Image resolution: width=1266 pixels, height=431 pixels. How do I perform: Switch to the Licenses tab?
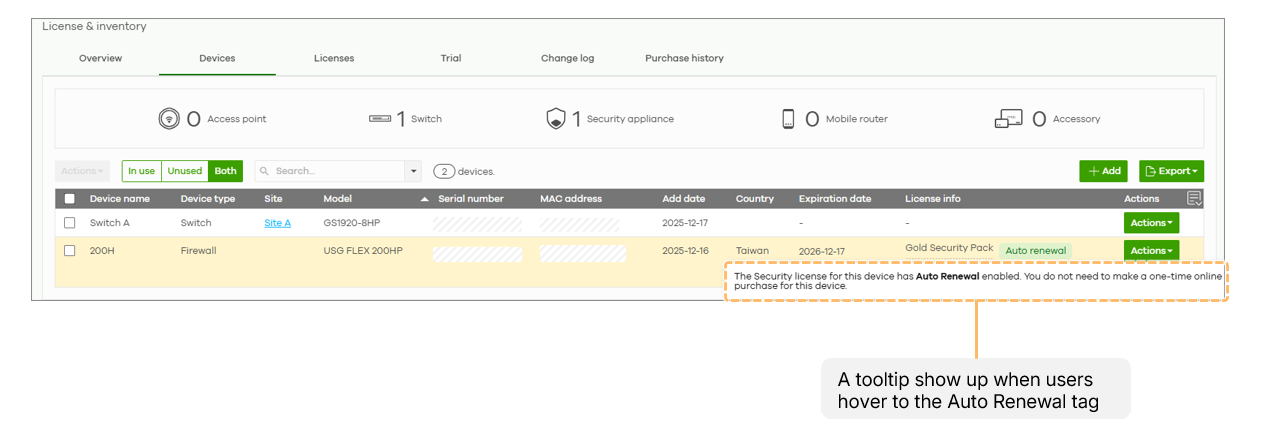pos(334,58)
